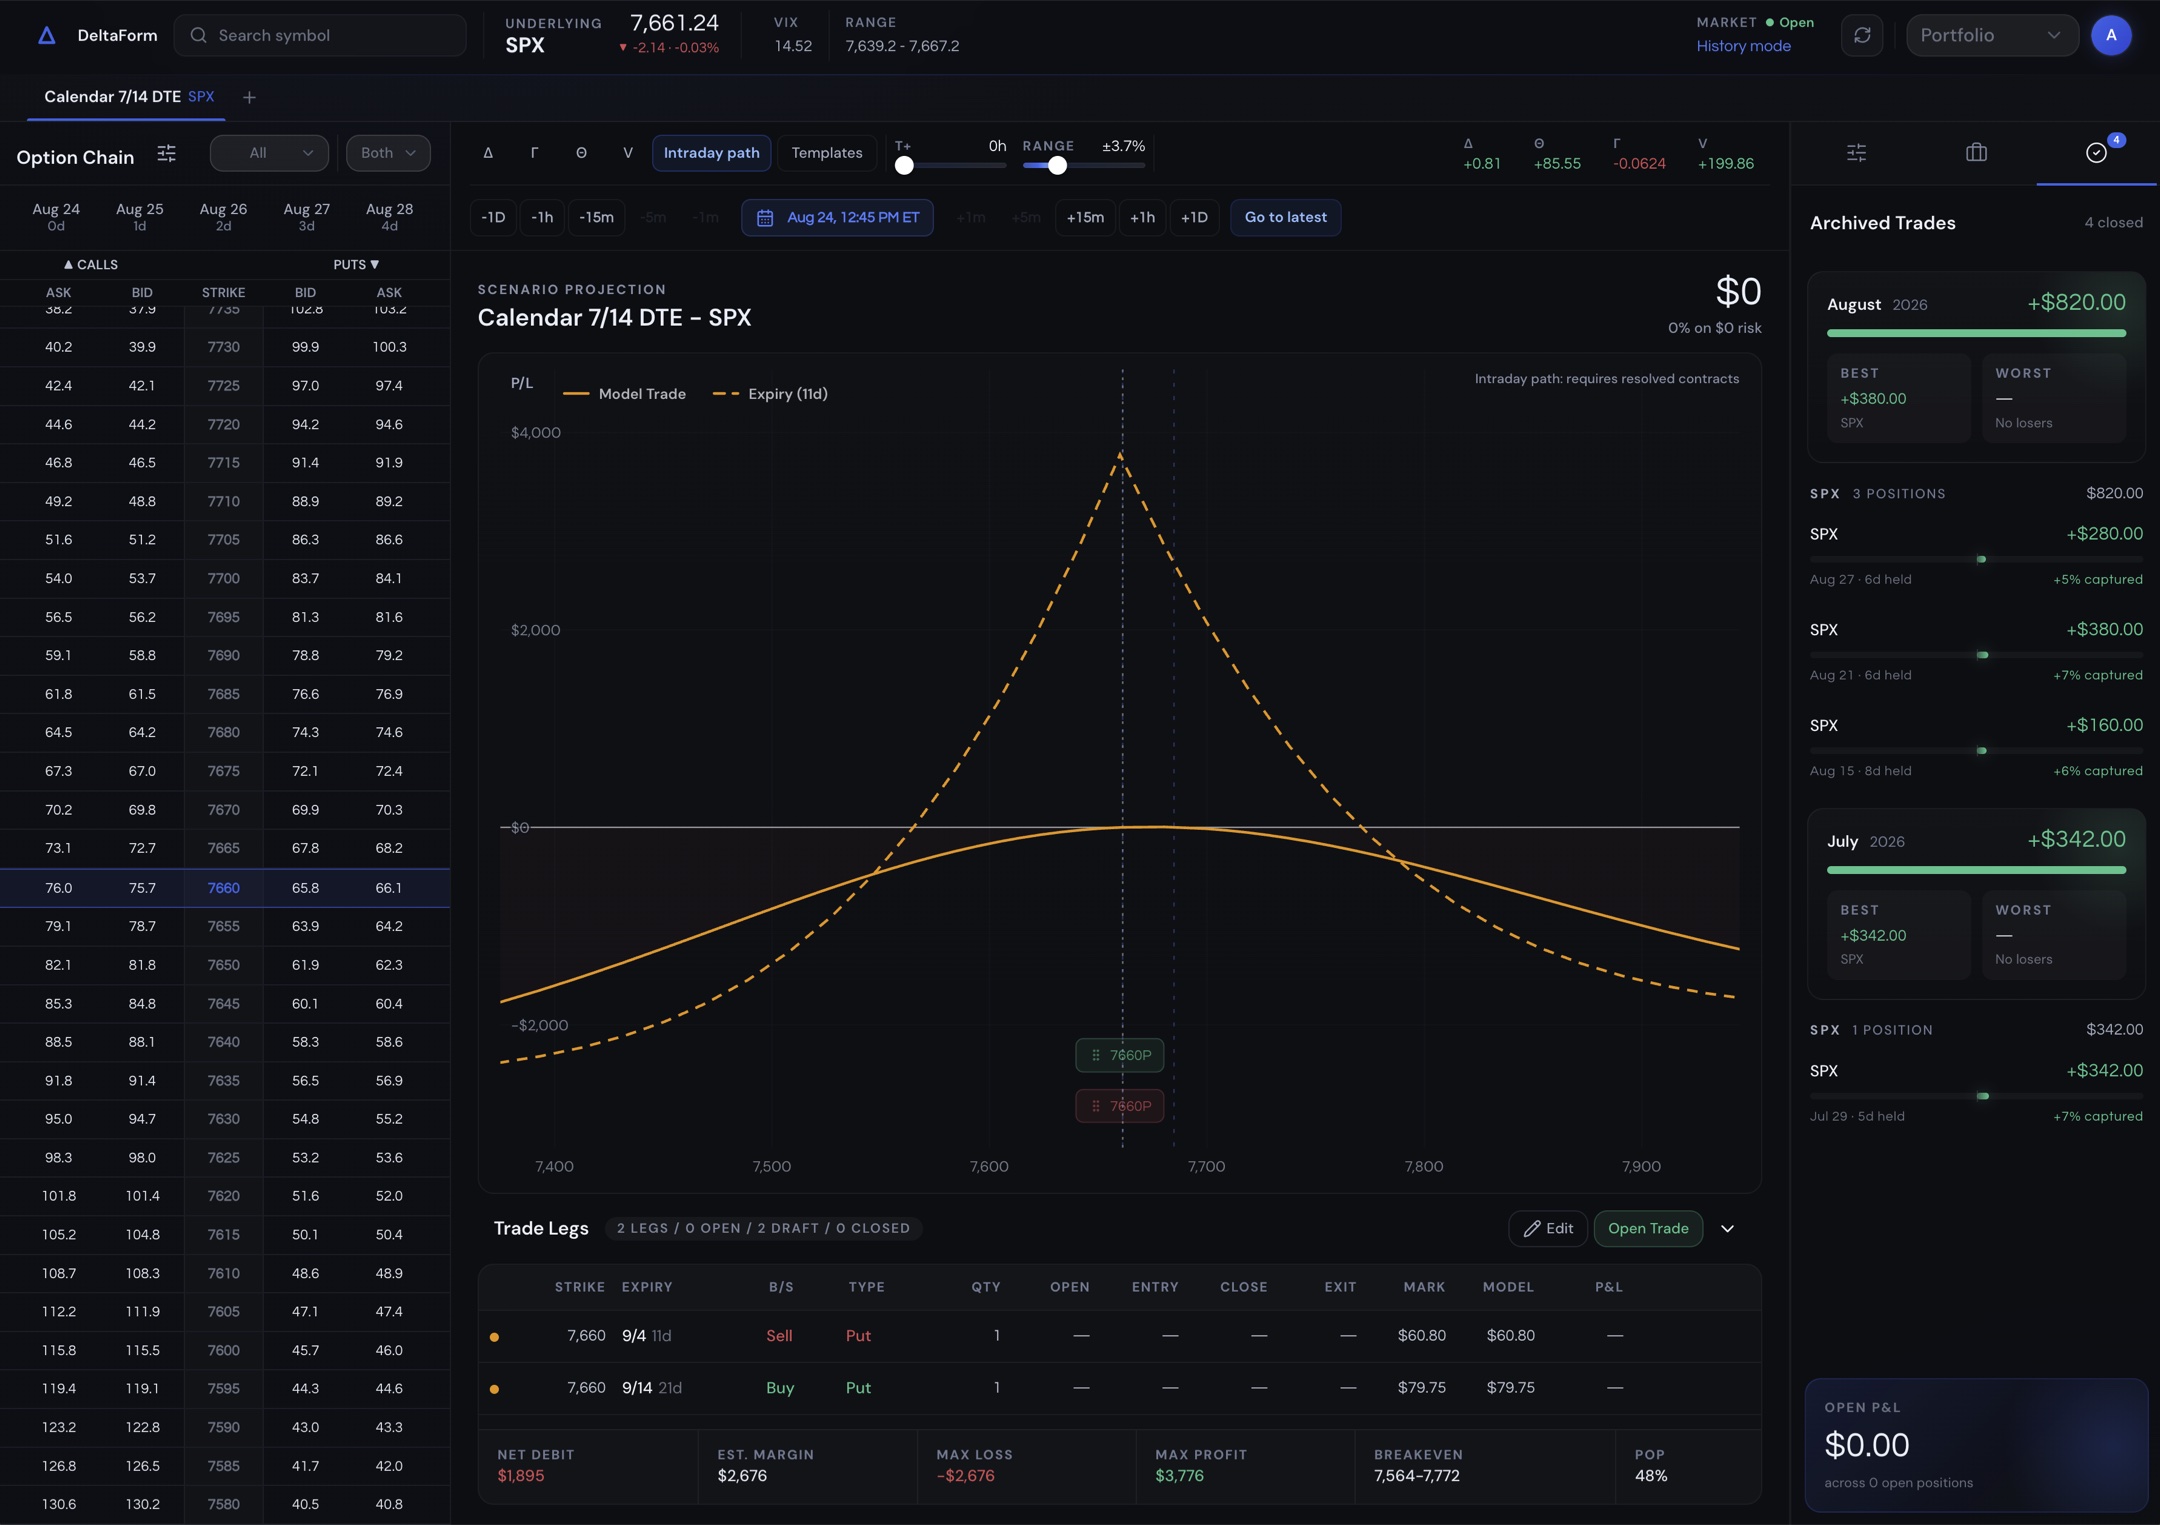Select Aug 27 3d expiry
2160x1525 pixels.
[306, 216]
